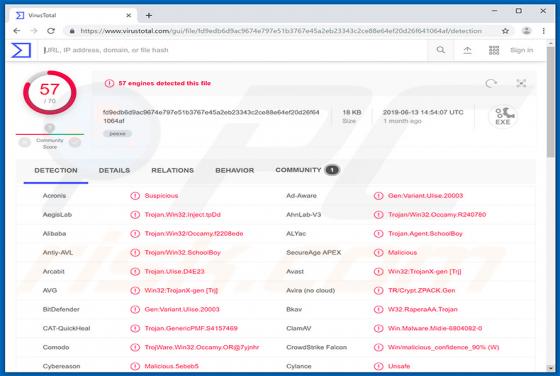Click ClamAV Win.Malware.Midie result

(435, 328)
